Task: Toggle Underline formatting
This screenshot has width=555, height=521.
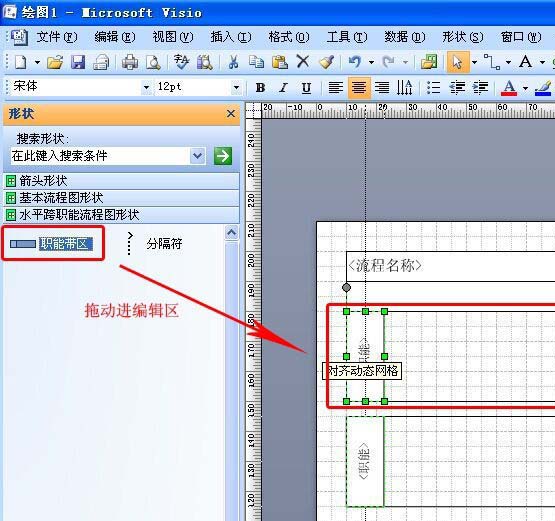Action: 306,87
